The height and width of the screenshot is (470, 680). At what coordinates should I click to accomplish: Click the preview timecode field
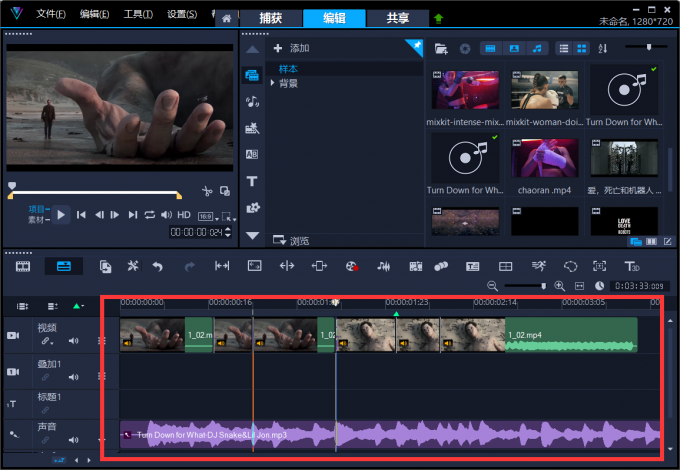coord(196,232)
